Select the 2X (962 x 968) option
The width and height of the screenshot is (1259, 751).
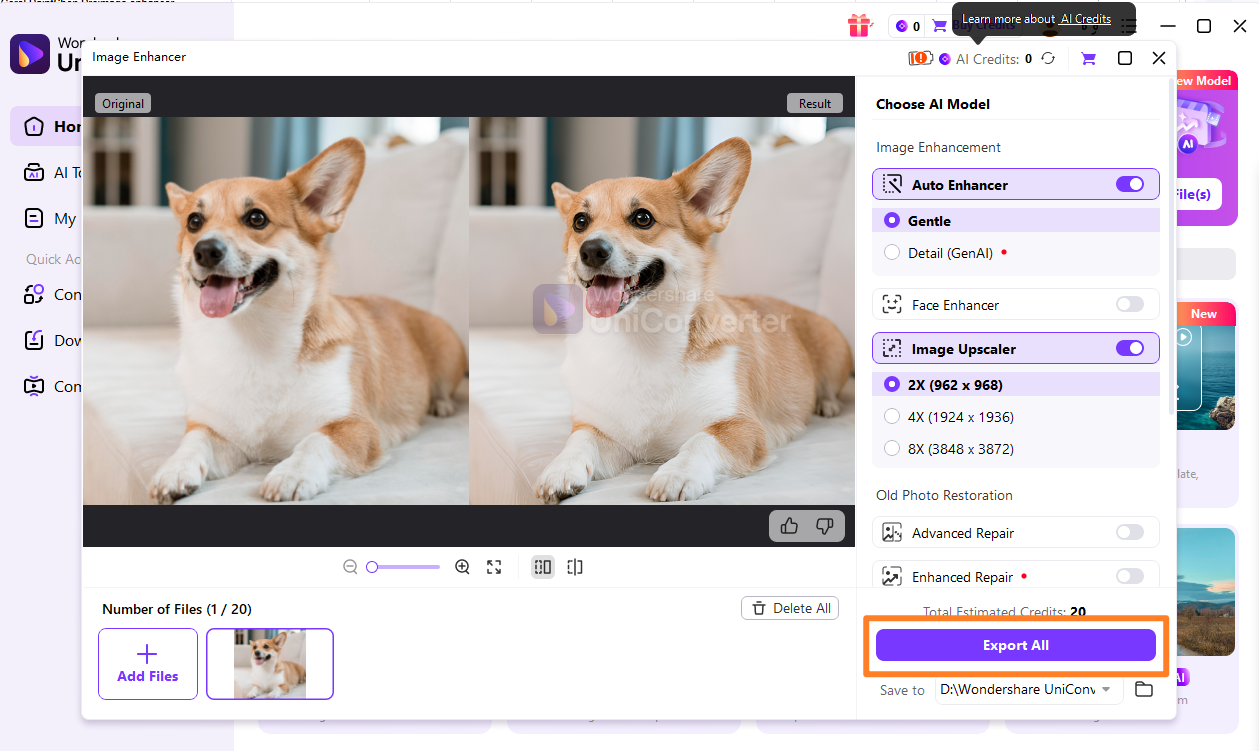pyautogui.click(x=892, y=385)
